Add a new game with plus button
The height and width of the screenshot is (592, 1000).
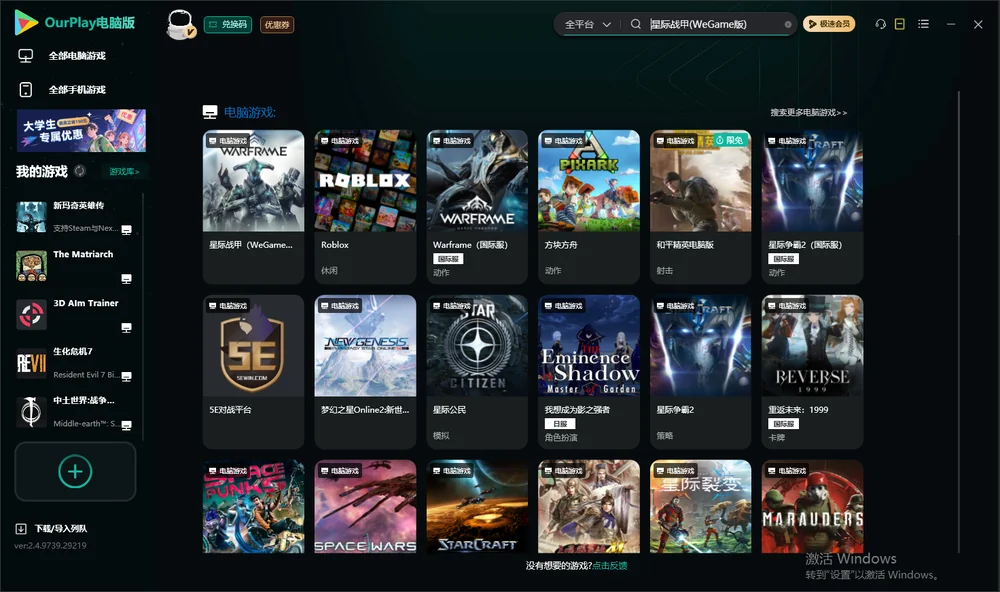pyautogui.click(x=75, y=471)
